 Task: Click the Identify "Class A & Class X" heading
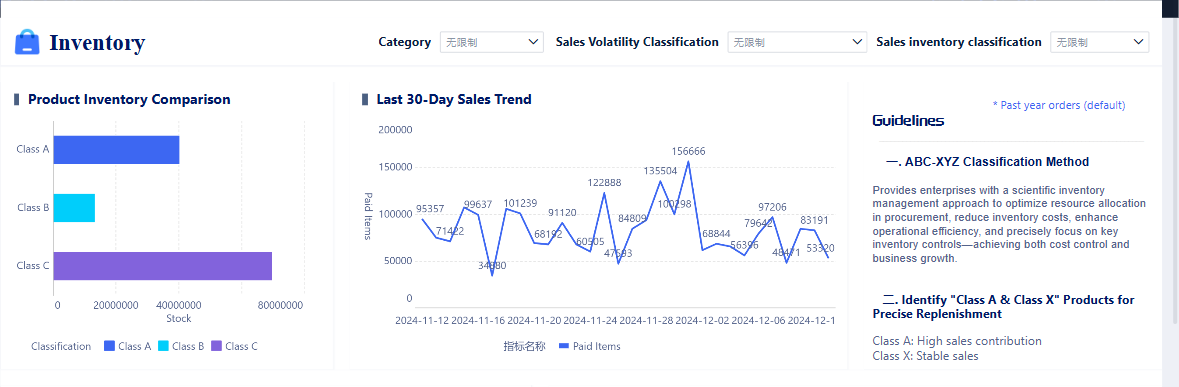point(1003,307)
